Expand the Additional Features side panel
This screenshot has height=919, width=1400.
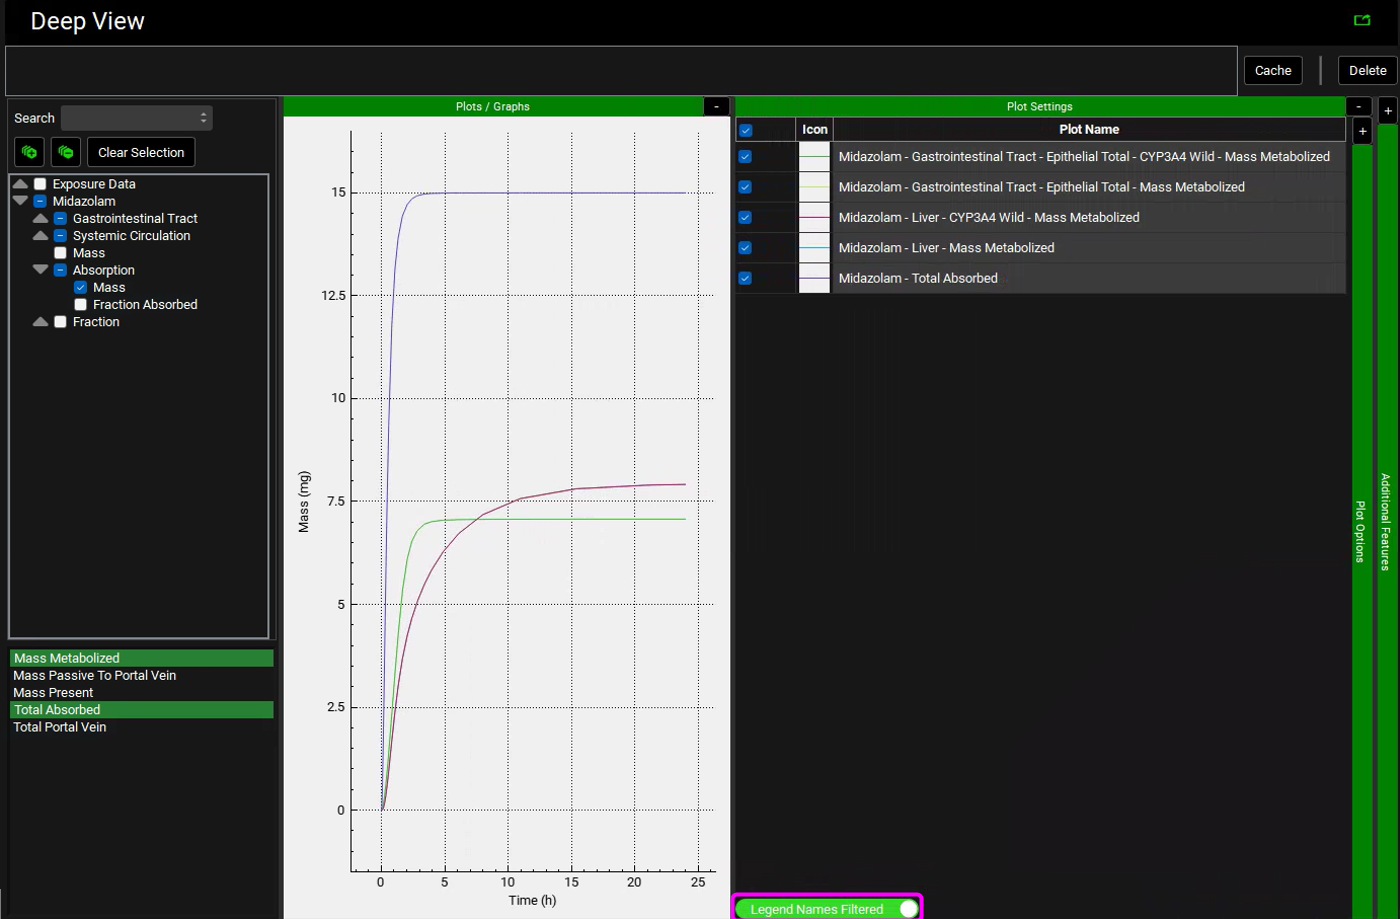(x=1388, y=111)
